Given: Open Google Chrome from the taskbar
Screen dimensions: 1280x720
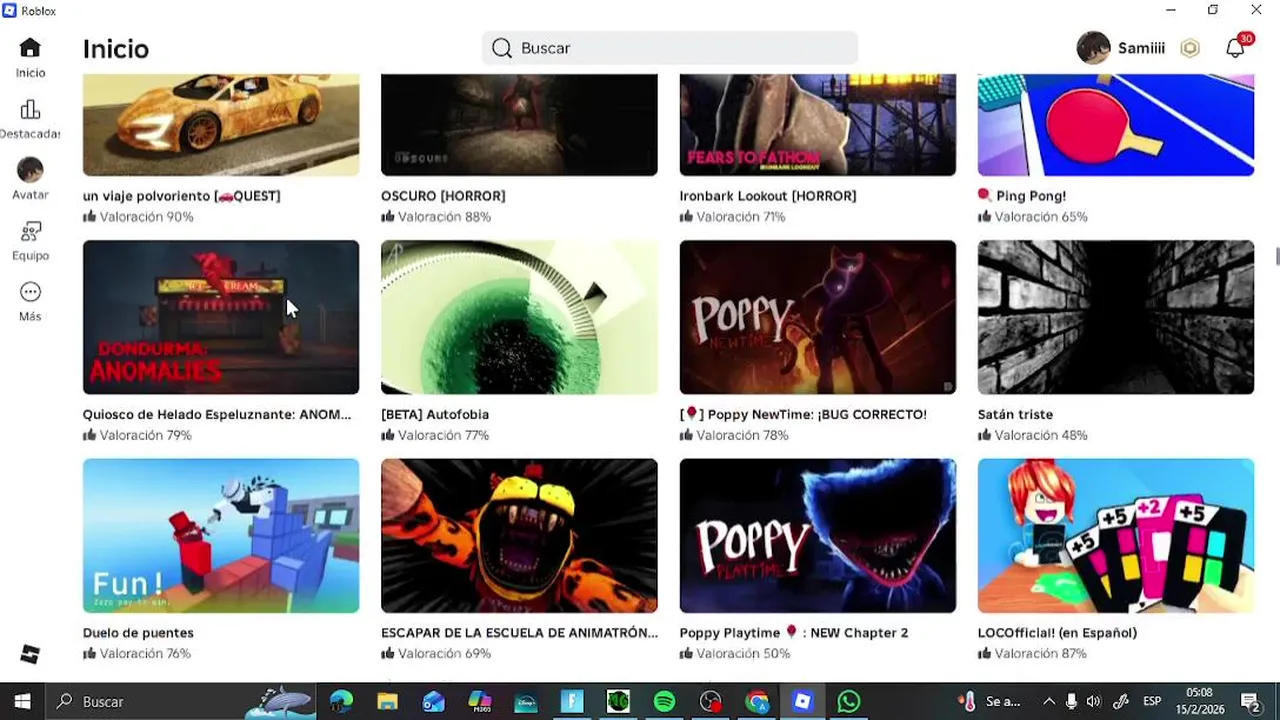Looking at the screenshot, I should point(757,702).
